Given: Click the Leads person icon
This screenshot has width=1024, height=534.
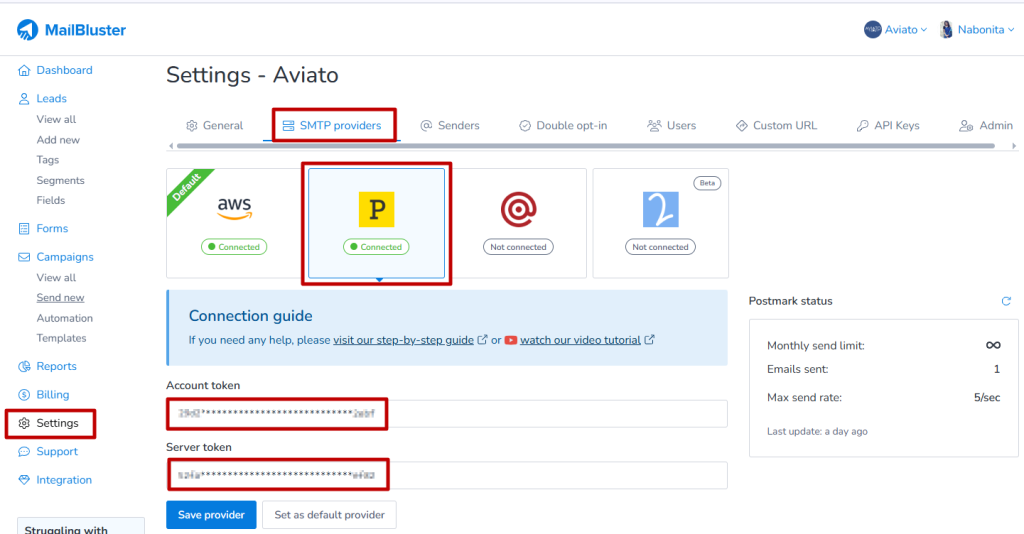Looking at the screenshot, I should (x=24, y=99).
